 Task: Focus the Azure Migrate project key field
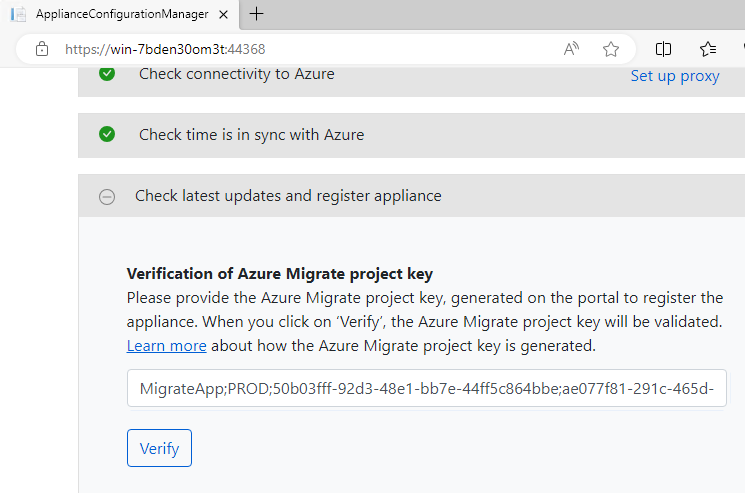click(x=426, y=388)
